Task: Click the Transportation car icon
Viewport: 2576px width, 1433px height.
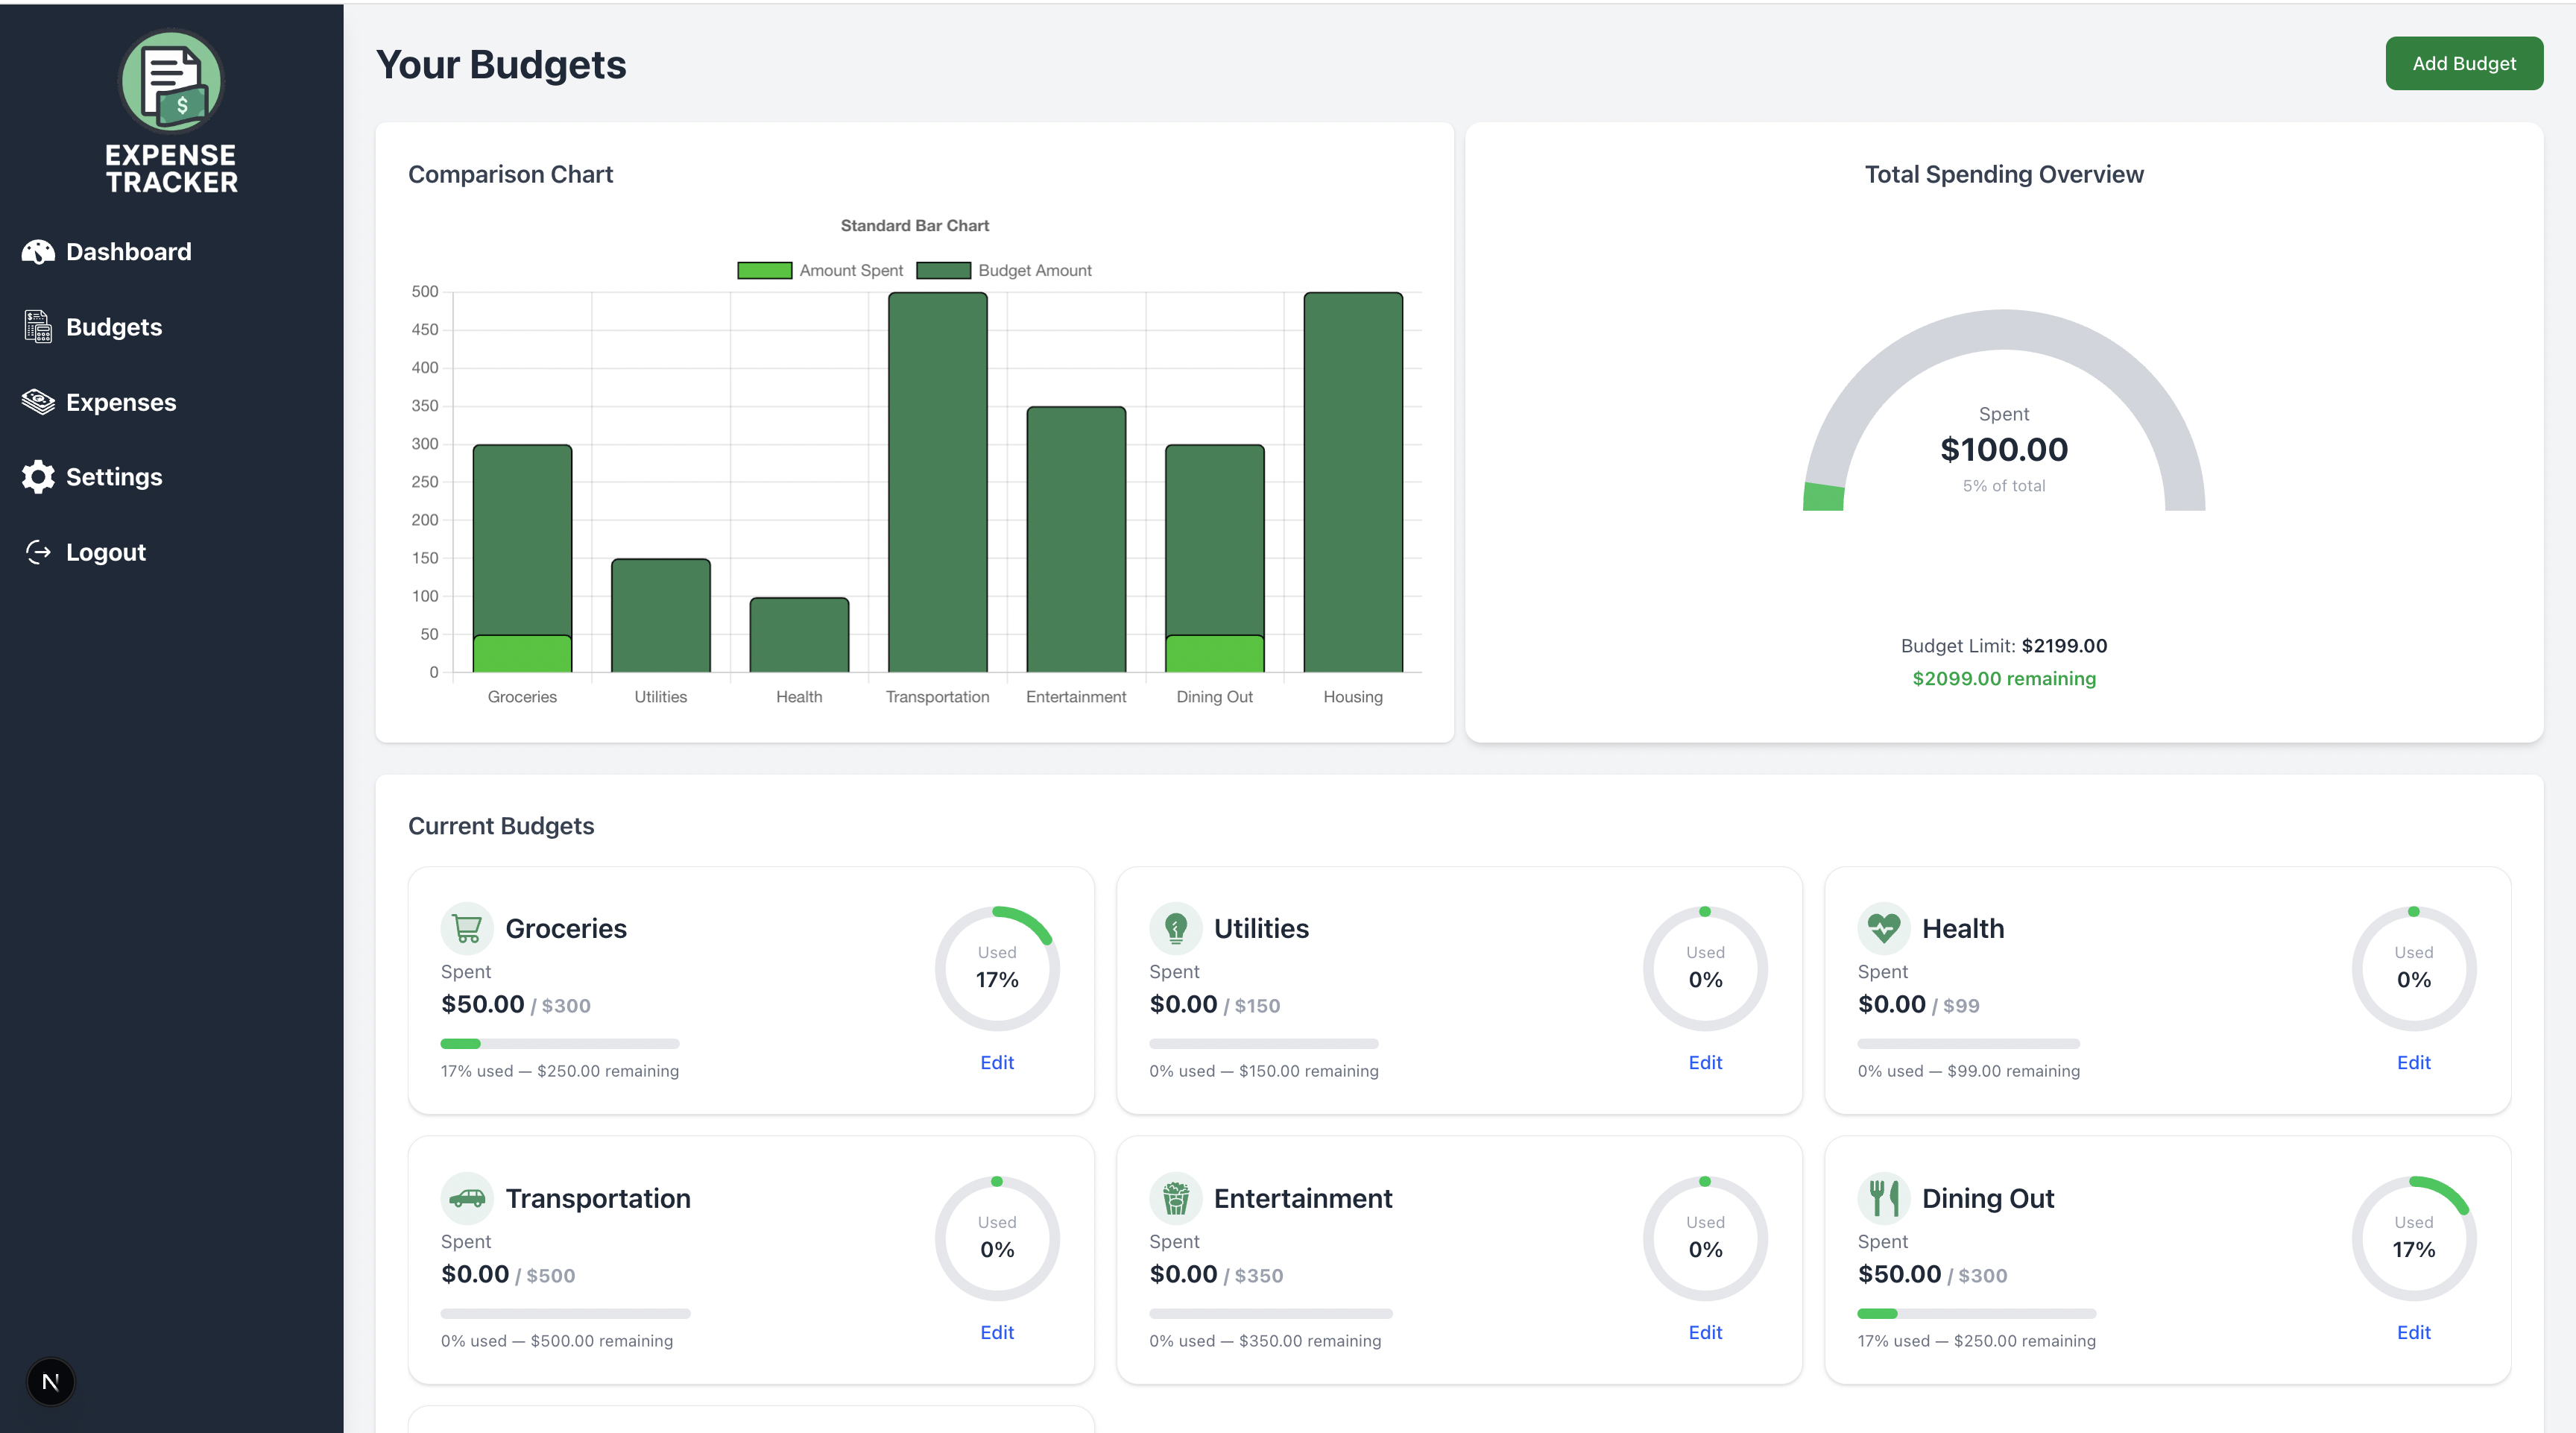Action: coord(467,1198)
